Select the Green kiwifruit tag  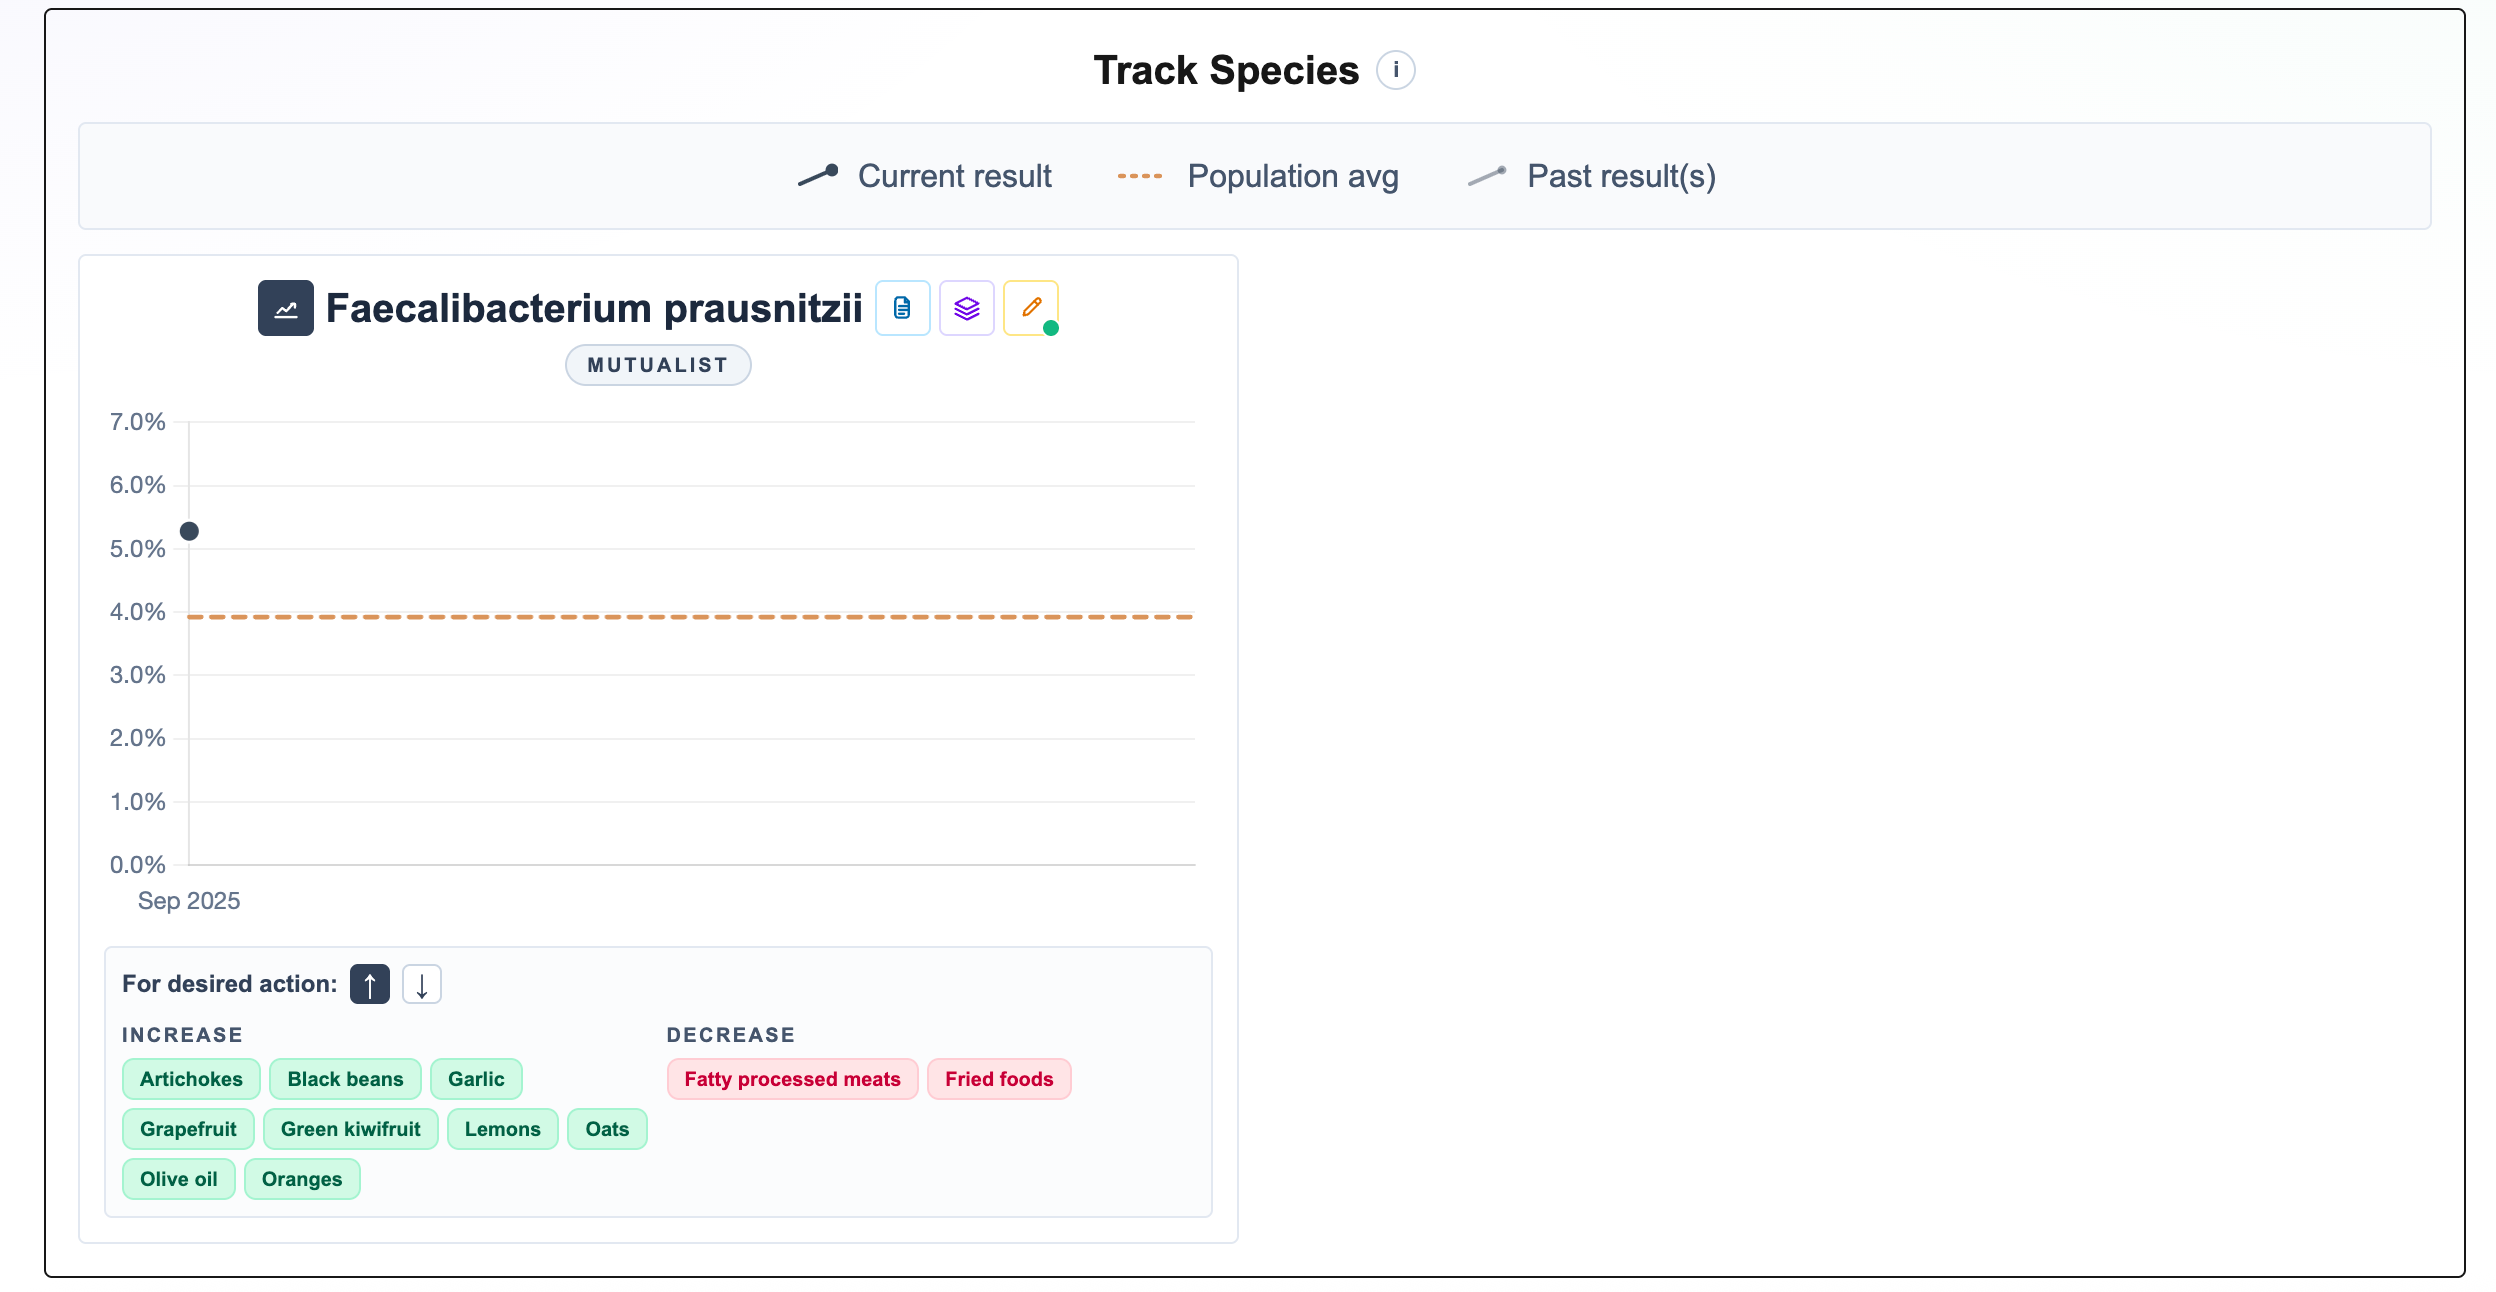350,1129
